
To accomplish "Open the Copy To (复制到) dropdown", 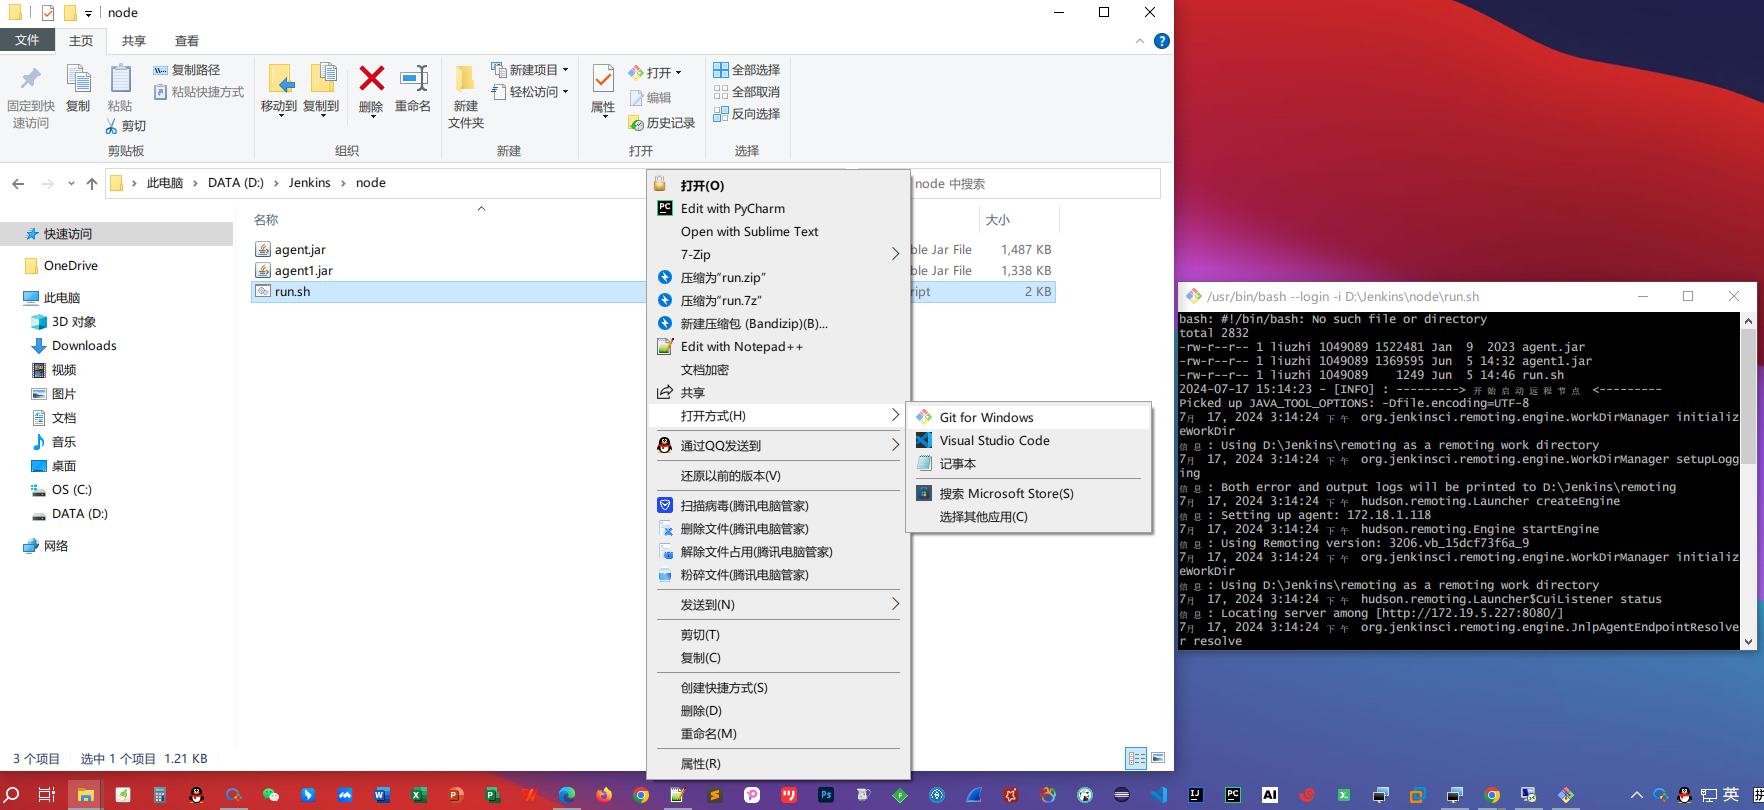I will 321,90.
